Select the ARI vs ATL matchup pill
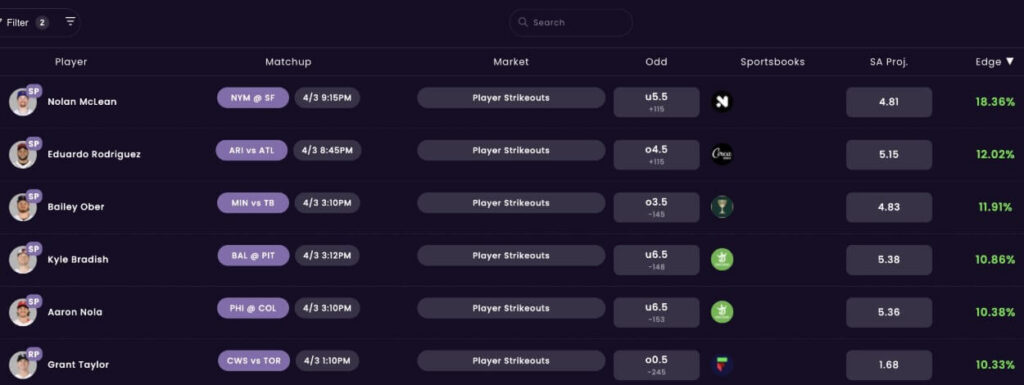Viewport: 1024px width, 385px height. pos(252,150)
